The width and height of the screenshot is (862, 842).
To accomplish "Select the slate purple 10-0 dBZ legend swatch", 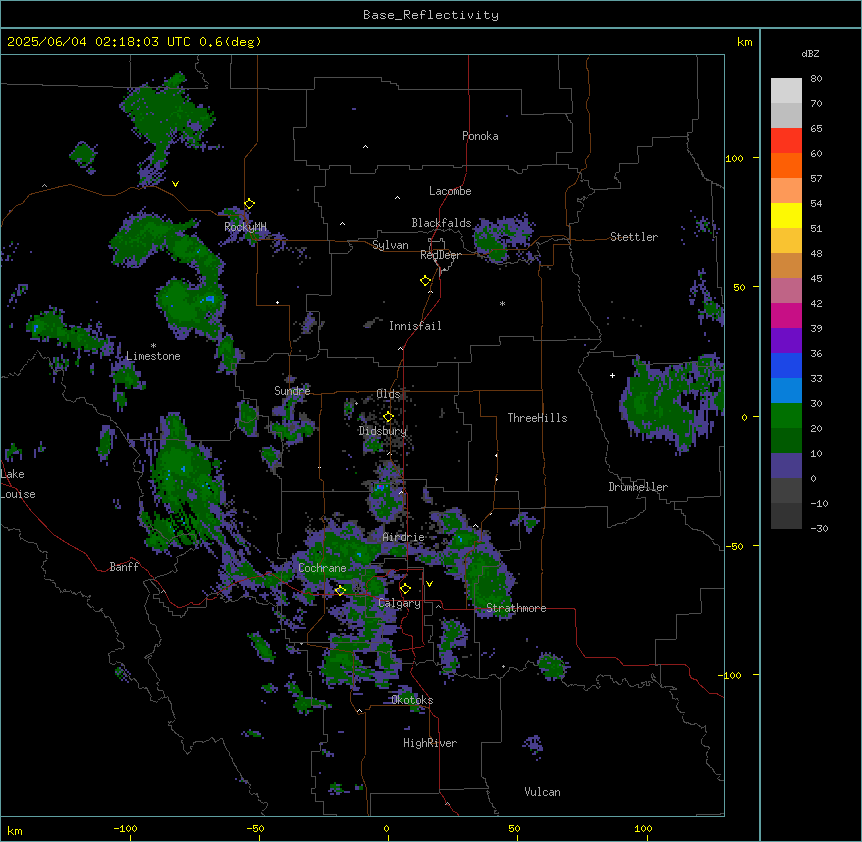I will coord(786,466).
